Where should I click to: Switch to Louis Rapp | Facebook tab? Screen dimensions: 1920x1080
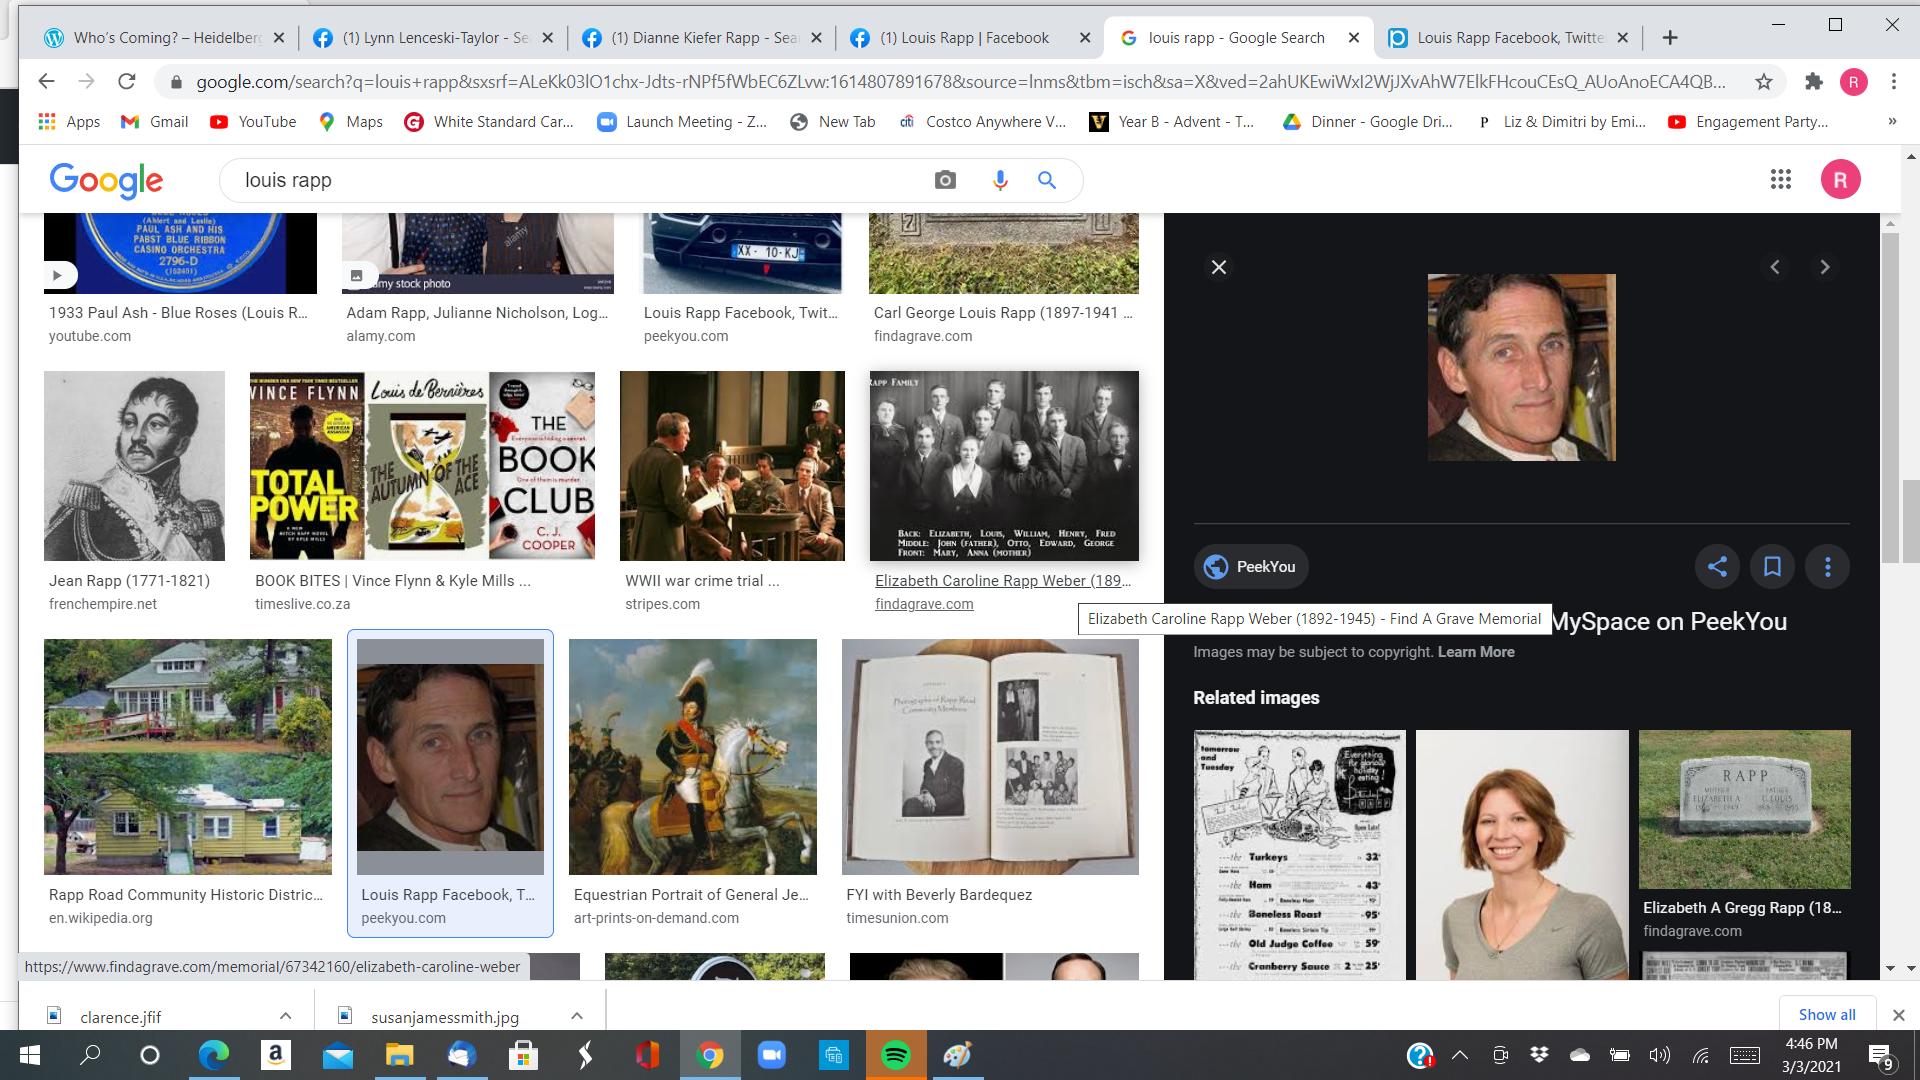964,38
